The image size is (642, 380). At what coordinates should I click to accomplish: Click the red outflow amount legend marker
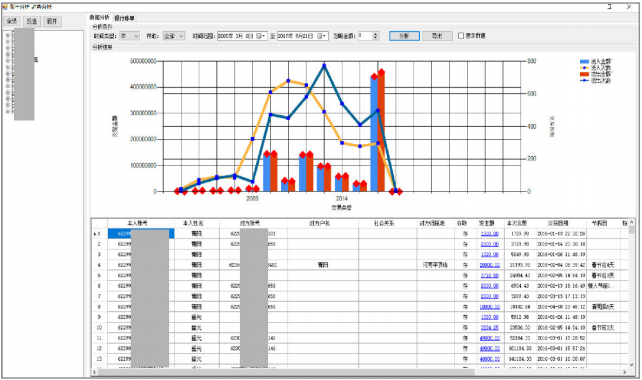coord(584,74)
